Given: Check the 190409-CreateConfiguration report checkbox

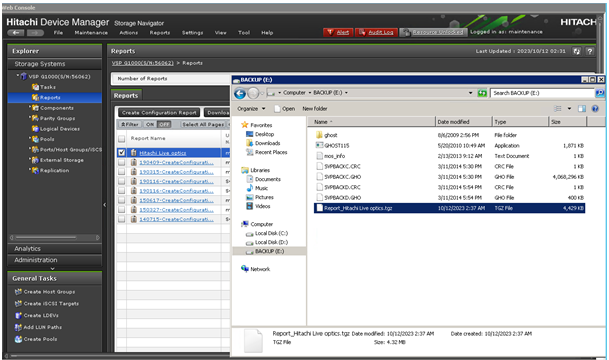Looking at the screenshot, I should 122,162.
